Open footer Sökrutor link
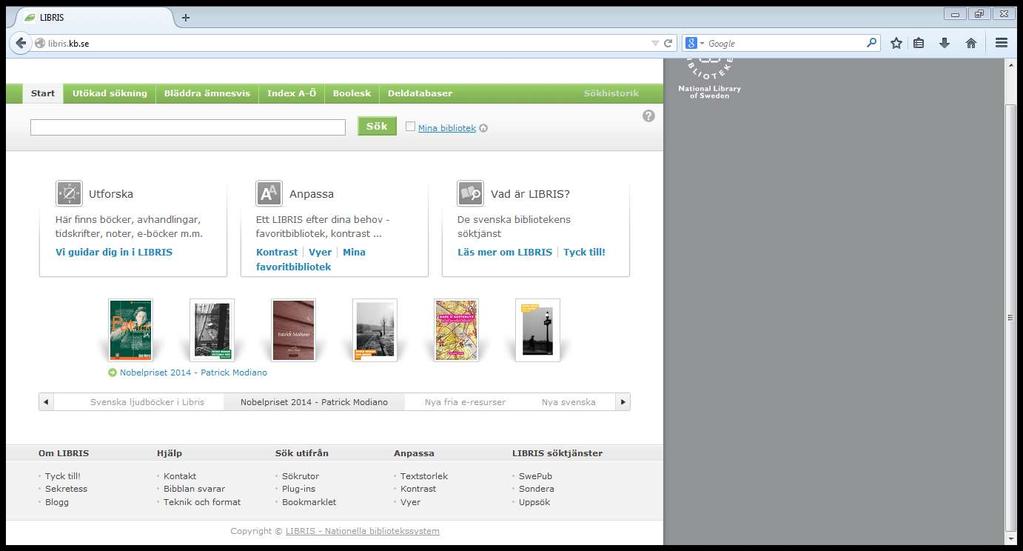The height and width of the screenshot is (551, 1023). (300, 477)
